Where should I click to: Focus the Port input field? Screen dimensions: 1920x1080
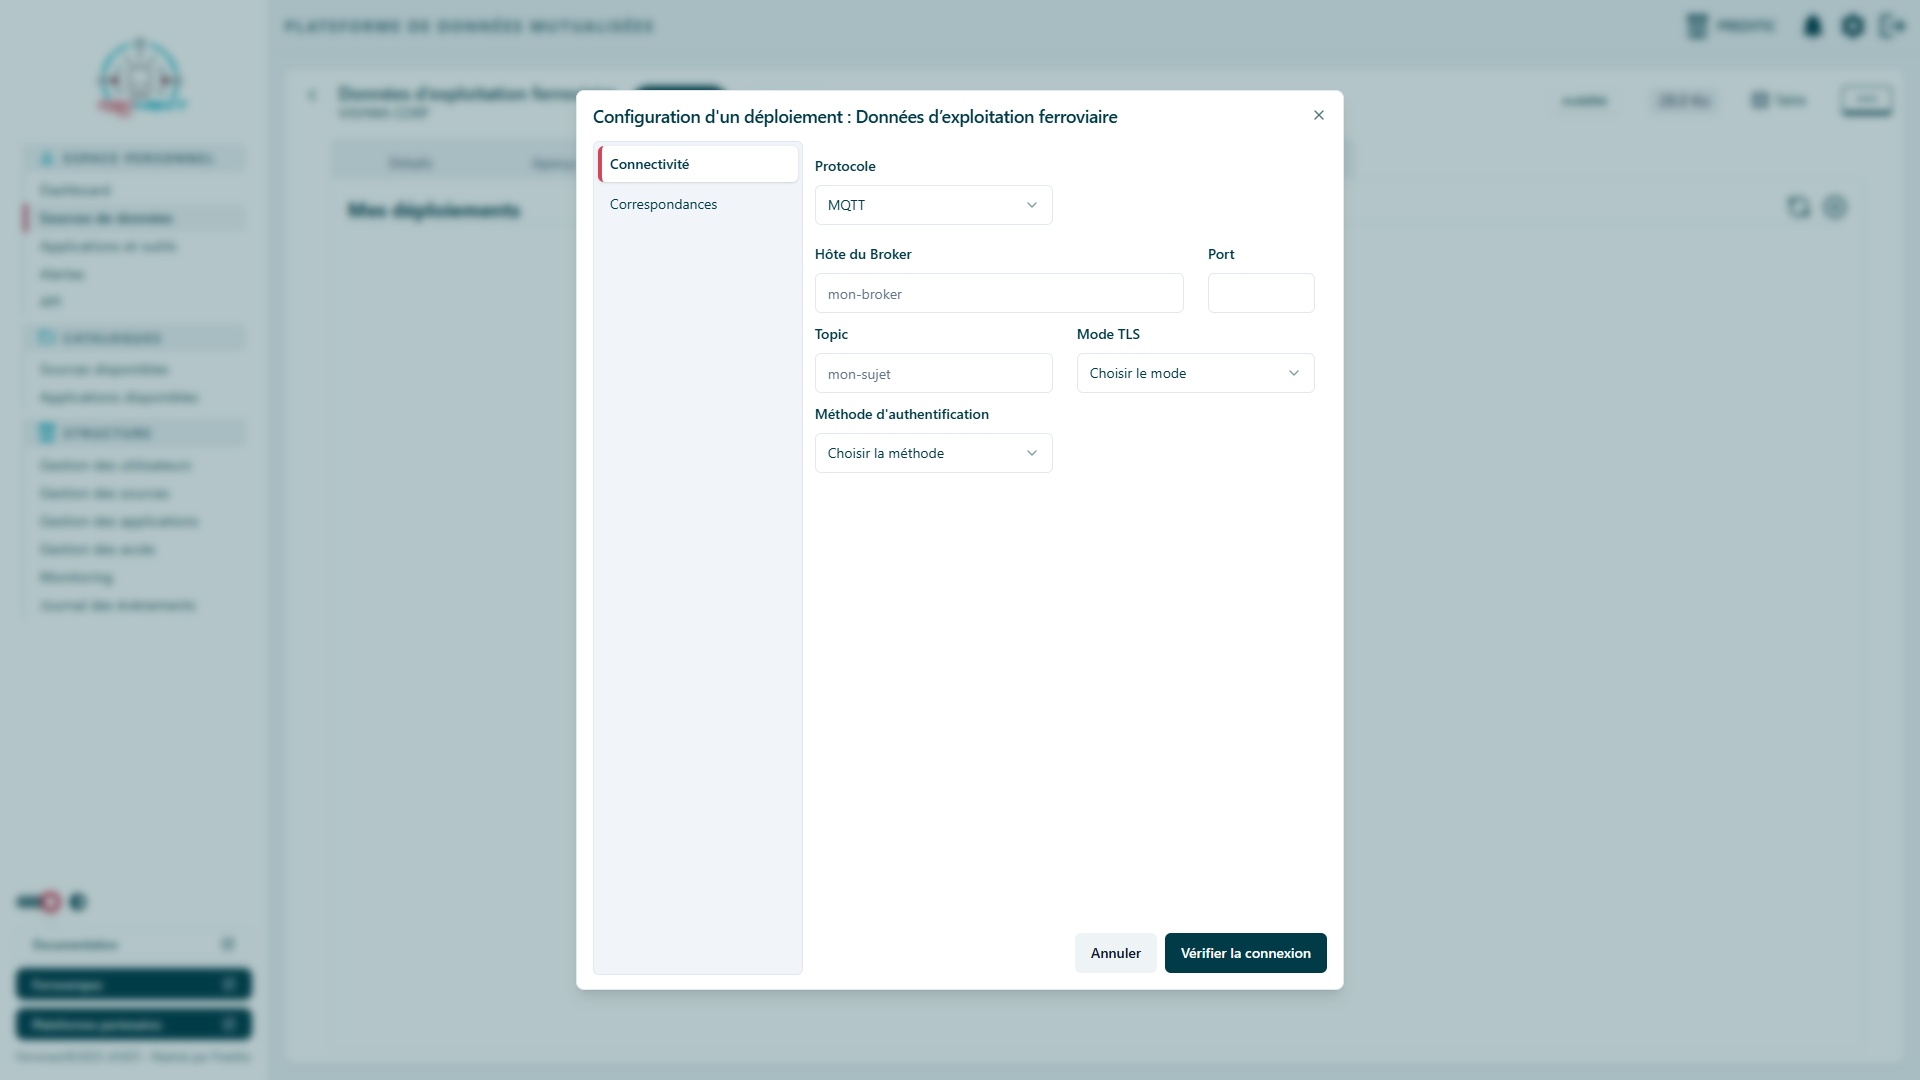pos(1261,293)
